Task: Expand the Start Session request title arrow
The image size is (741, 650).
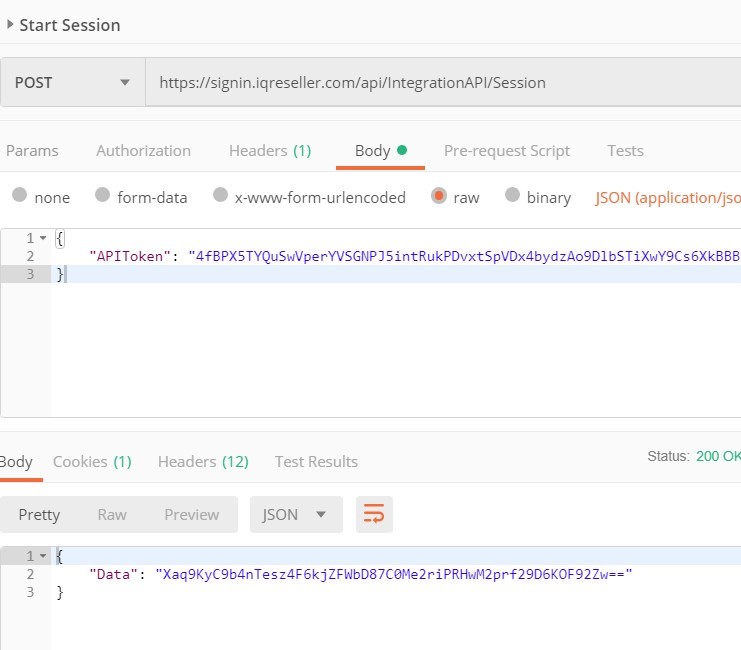Action: (10, 25)
